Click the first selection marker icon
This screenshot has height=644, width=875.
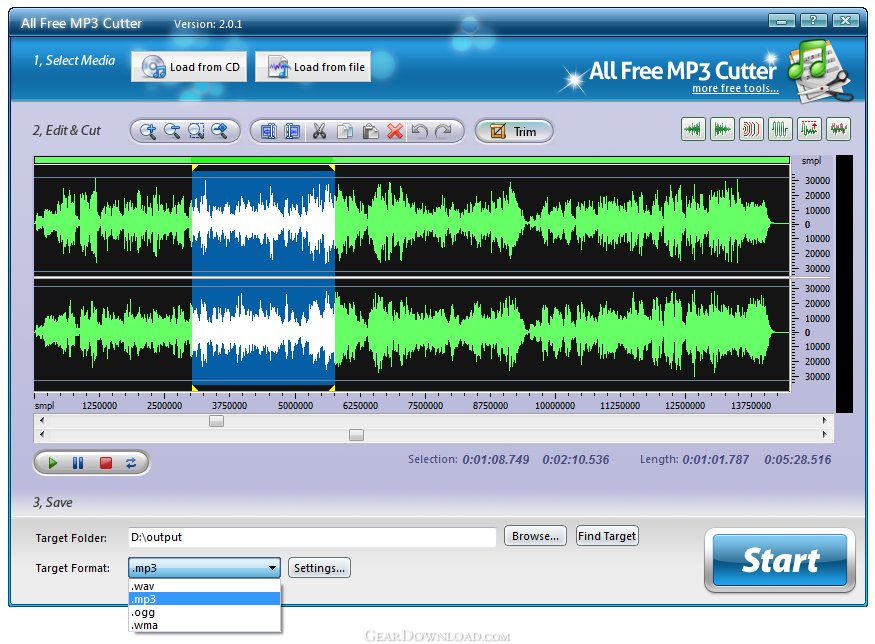pyautogui.click(x=268, y=131)
